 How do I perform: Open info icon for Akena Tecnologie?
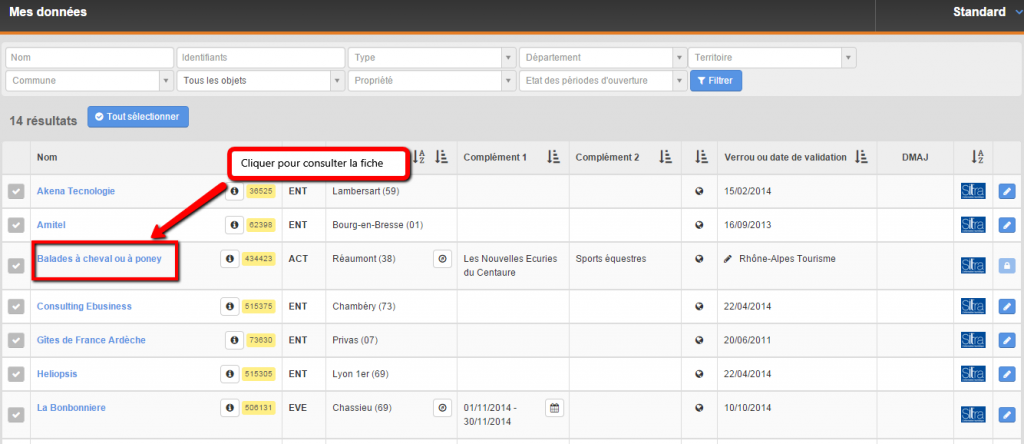pyautogui.click(x=234, y=191)
